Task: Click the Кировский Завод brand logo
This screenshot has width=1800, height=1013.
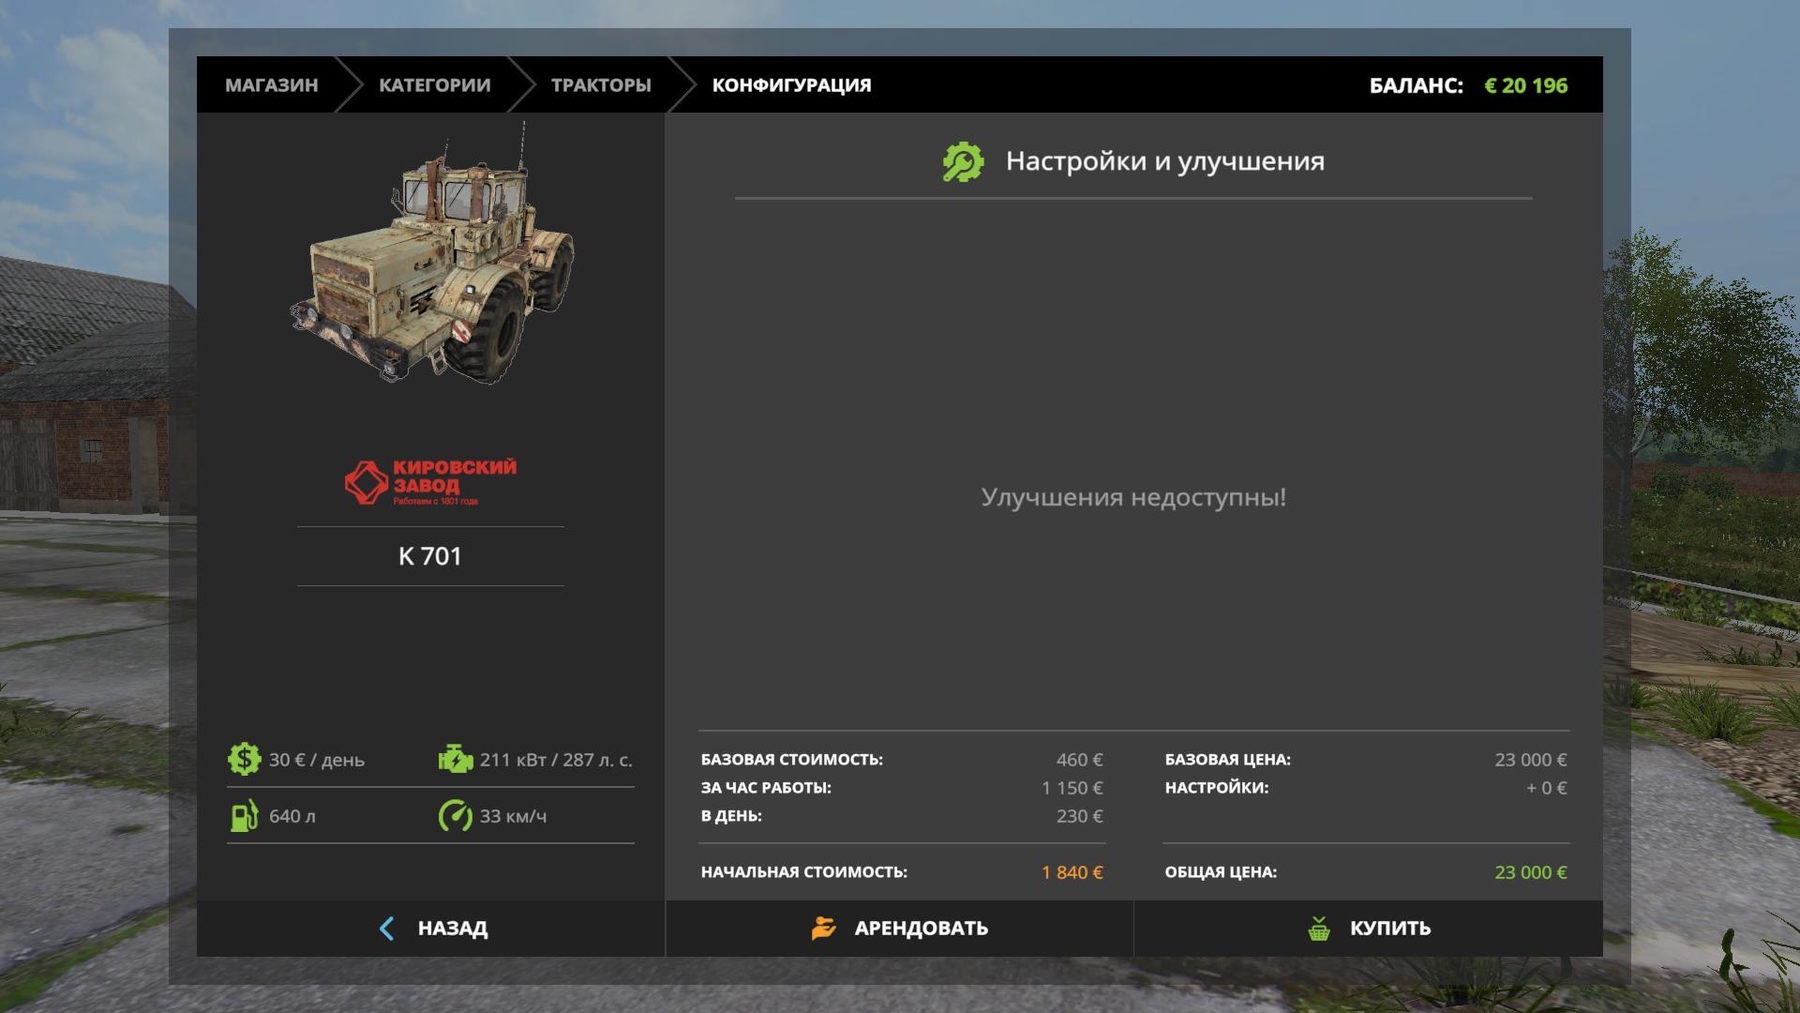Action: (x=431, y=482)
